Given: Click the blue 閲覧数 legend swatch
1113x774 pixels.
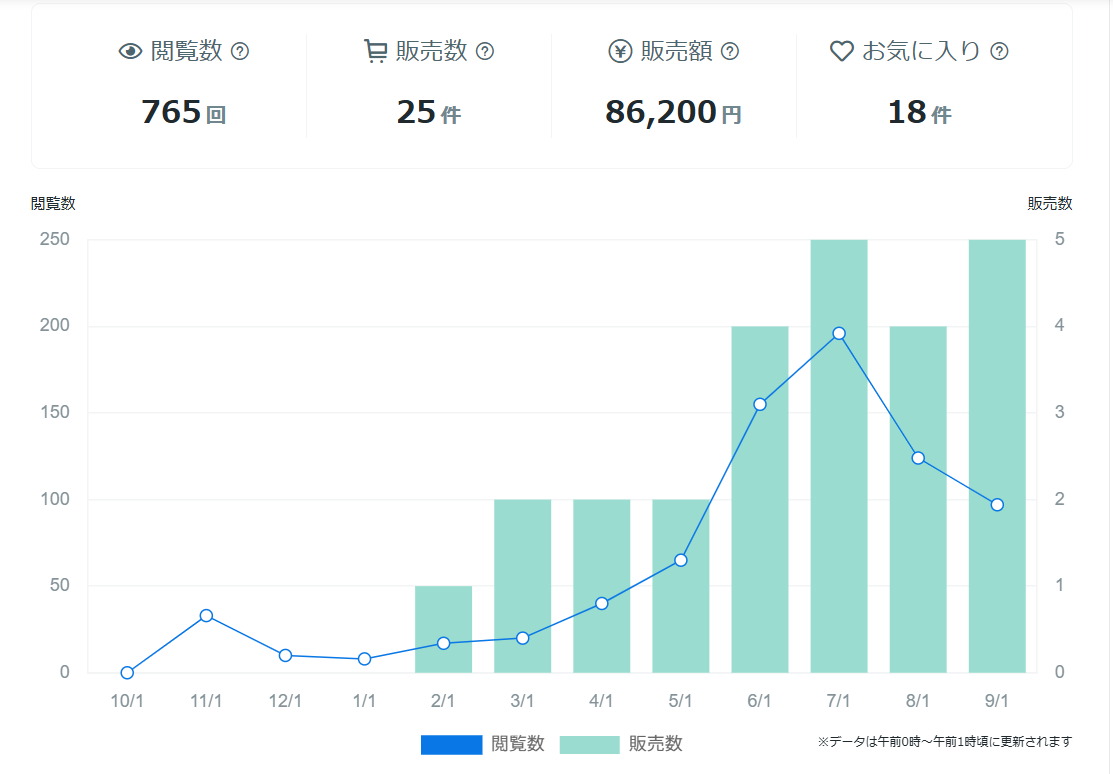Looking at the screenshot, I should 451,744.
